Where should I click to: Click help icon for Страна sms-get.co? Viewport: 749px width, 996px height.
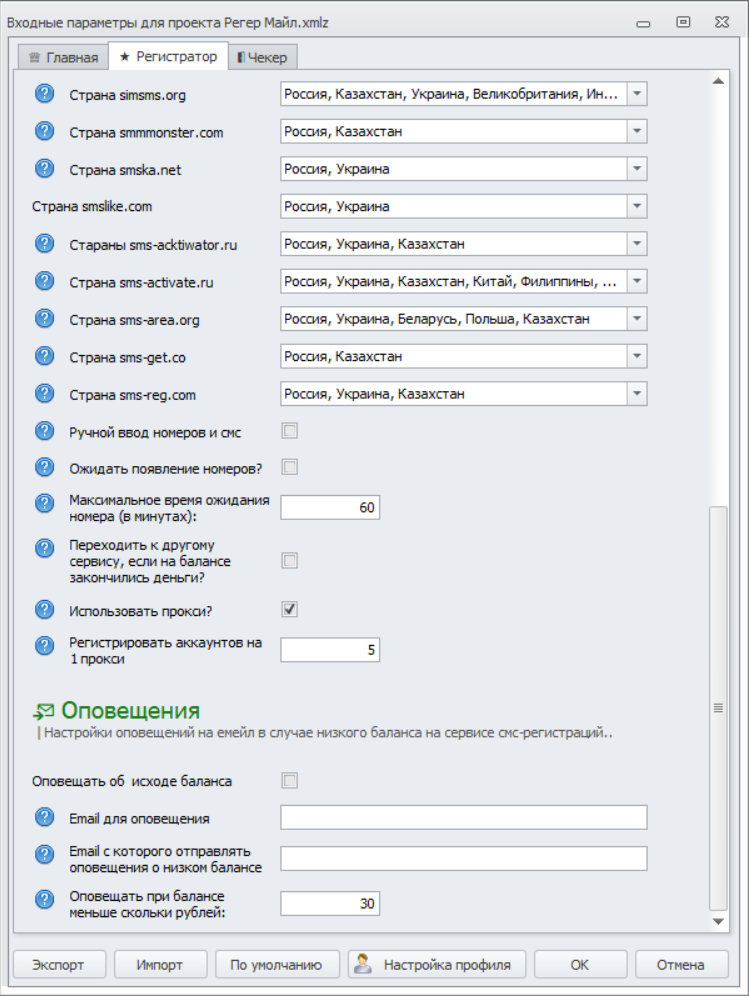(44, 356)
